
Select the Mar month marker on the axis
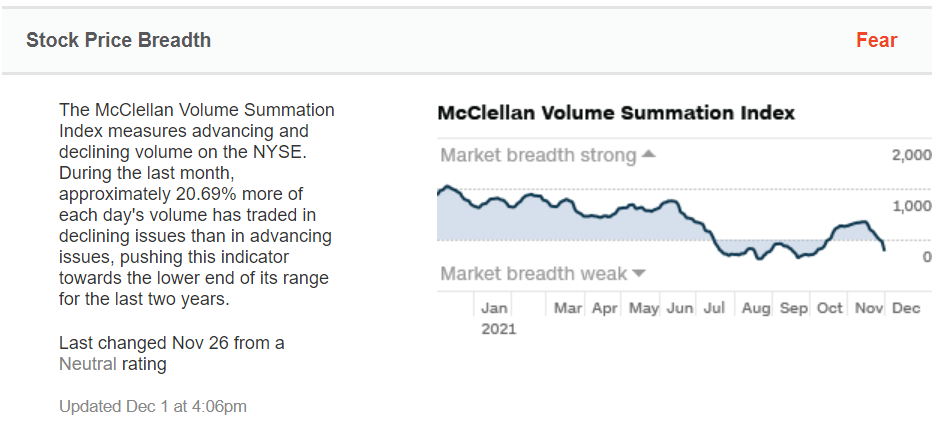click(x=568, y=308)
